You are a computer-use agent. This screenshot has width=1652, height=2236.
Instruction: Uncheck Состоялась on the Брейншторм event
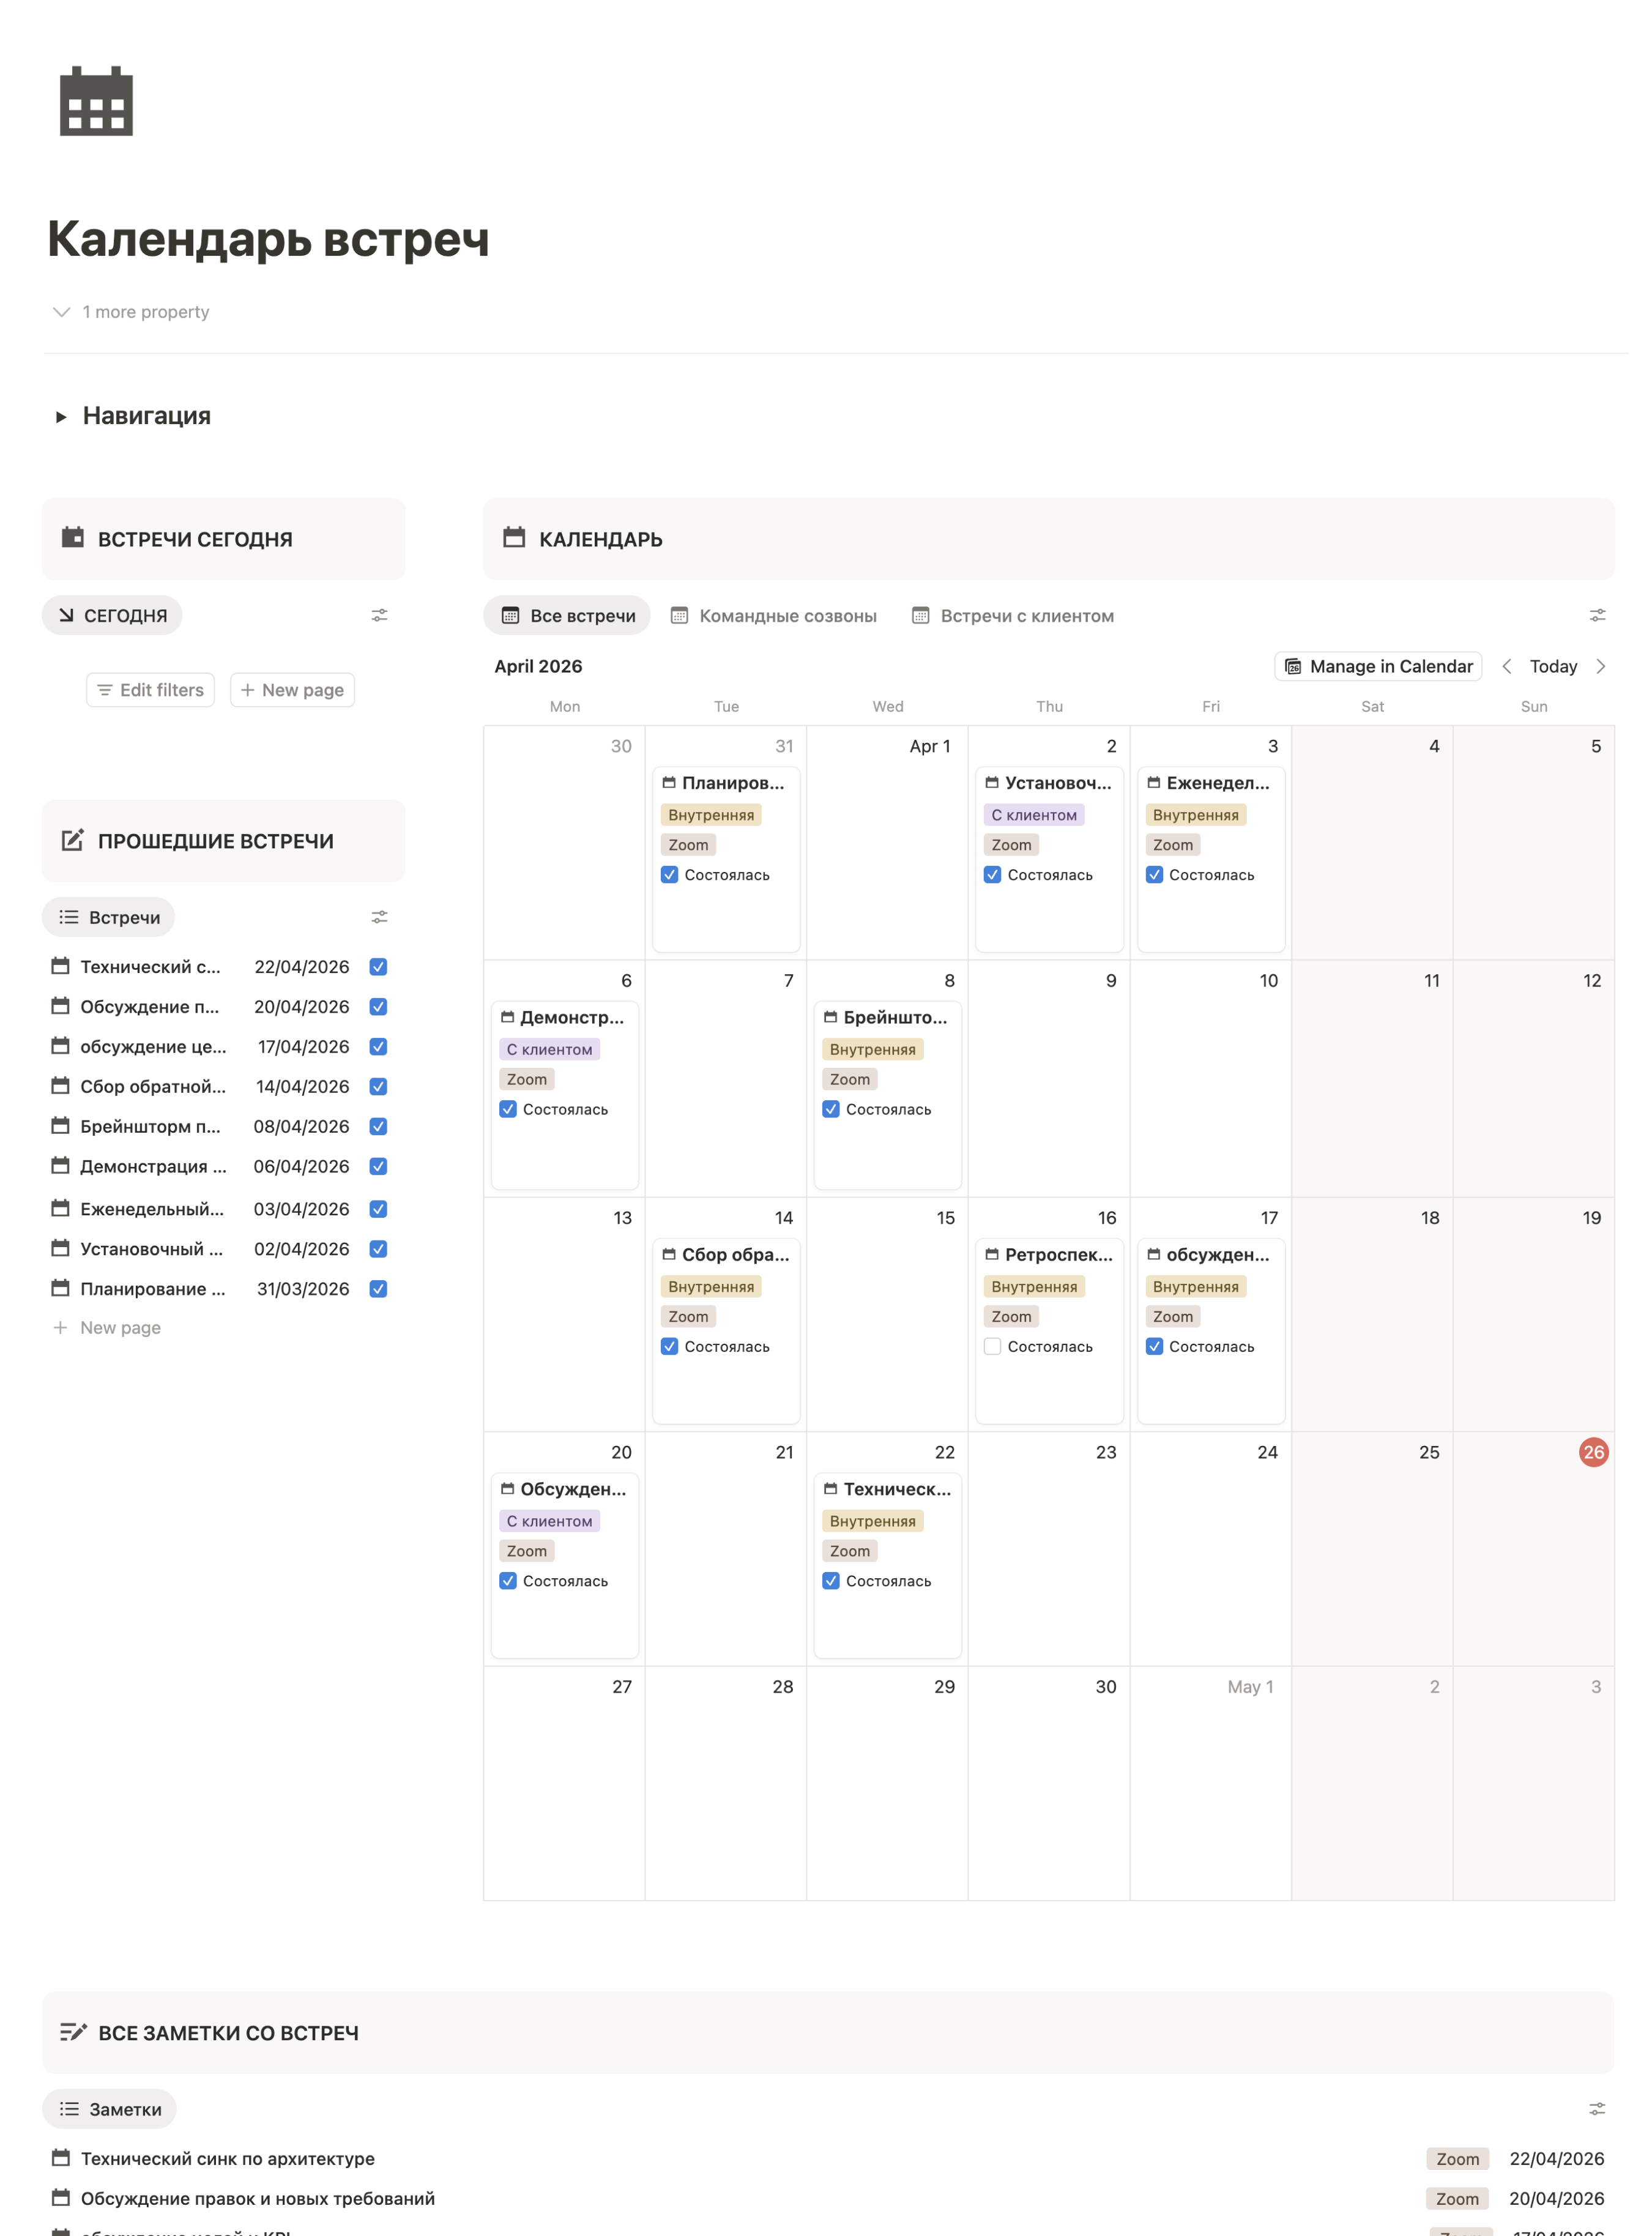tap(831, 1109)
